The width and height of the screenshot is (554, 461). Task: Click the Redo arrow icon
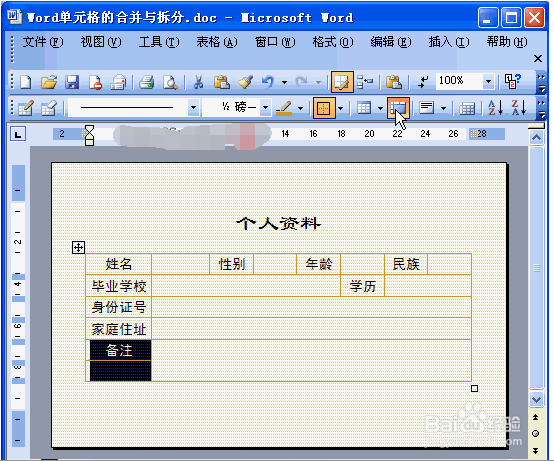[x=301, y=82]
